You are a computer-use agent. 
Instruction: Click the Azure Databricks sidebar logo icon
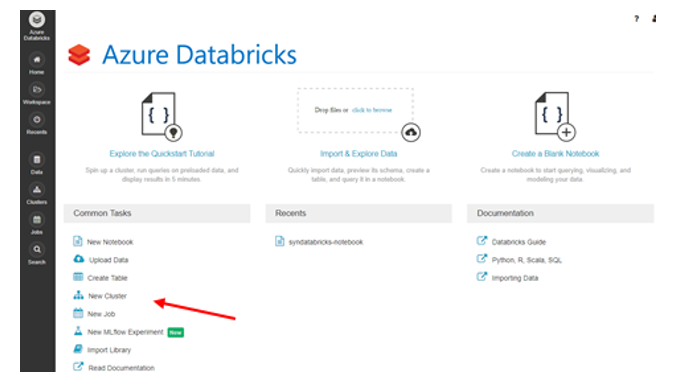point(37,19)
